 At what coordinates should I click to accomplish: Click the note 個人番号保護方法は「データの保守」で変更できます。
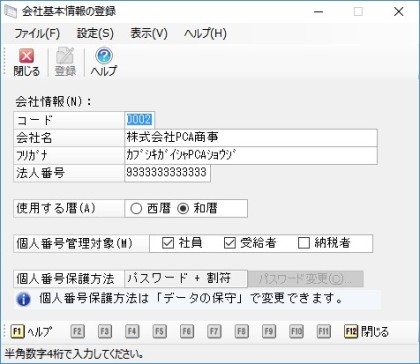[191, 299]
